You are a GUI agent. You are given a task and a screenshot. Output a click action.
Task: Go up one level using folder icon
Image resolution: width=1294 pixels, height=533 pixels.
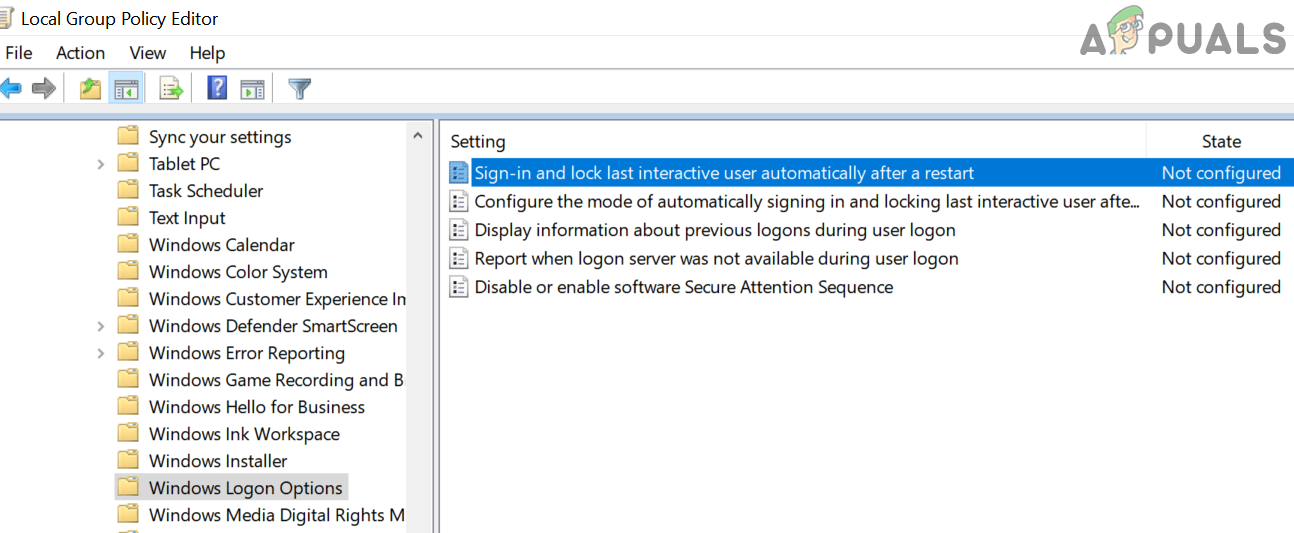click(90, 89)
